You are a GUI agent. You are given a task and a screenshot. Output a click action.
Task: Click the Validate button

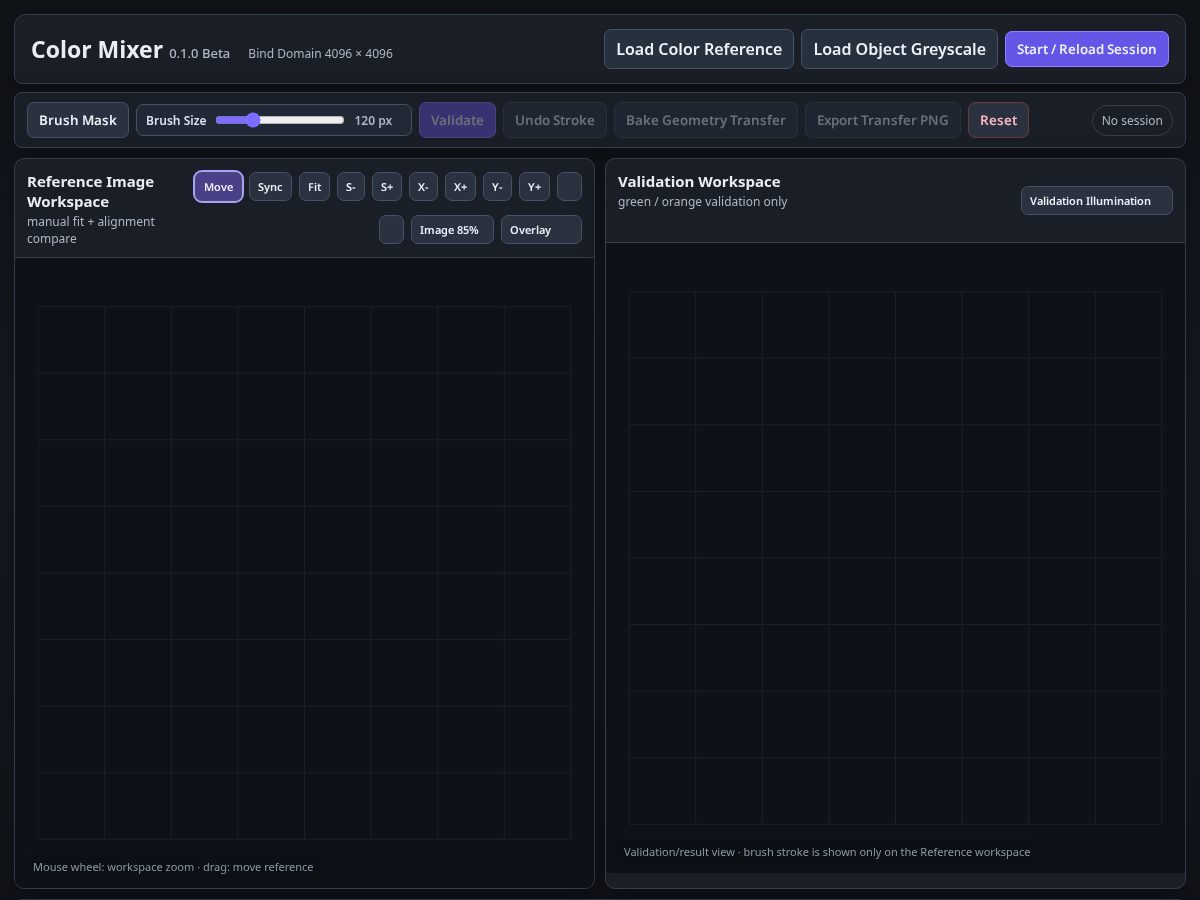click(x=457, y=120)
